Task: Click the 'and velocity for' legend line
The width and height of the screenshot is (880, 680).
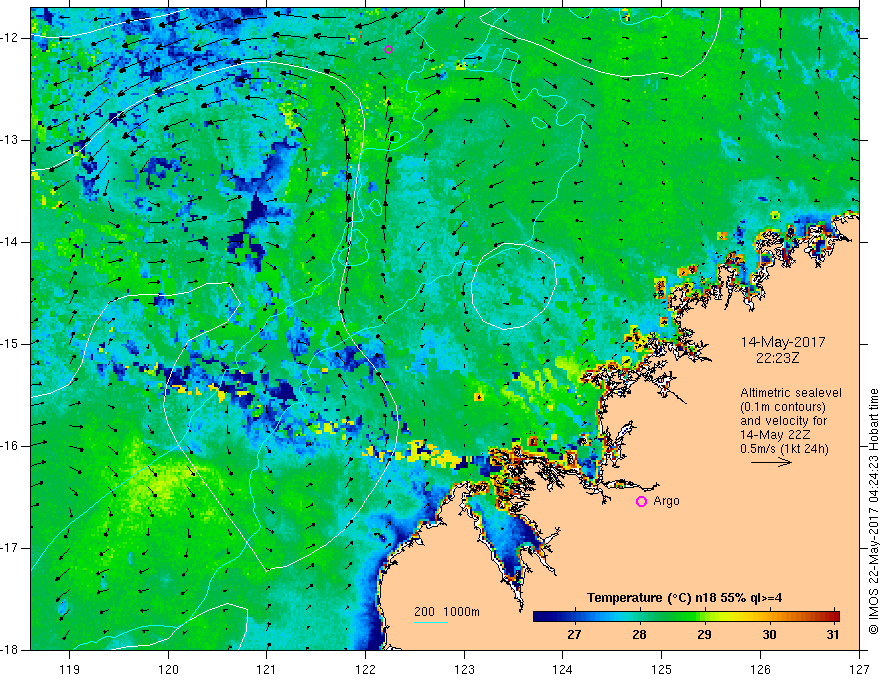Action: [x=783, y=421]
